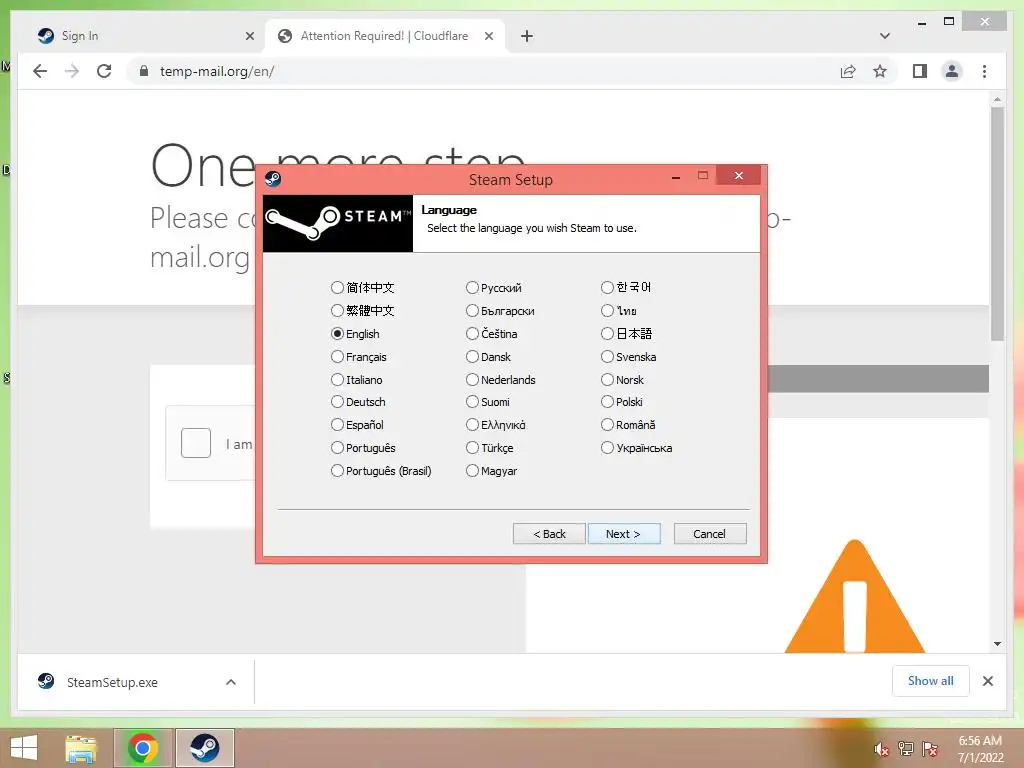Image resolution: width=1024 pixels, height=768 pixels.
Task: Open Chrome tab search dropdown
Action: [884, 36]
